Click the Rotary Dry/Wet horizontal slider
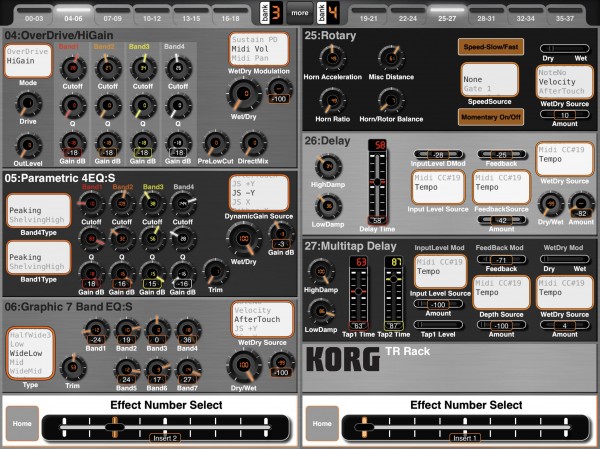 click(564, 49)
